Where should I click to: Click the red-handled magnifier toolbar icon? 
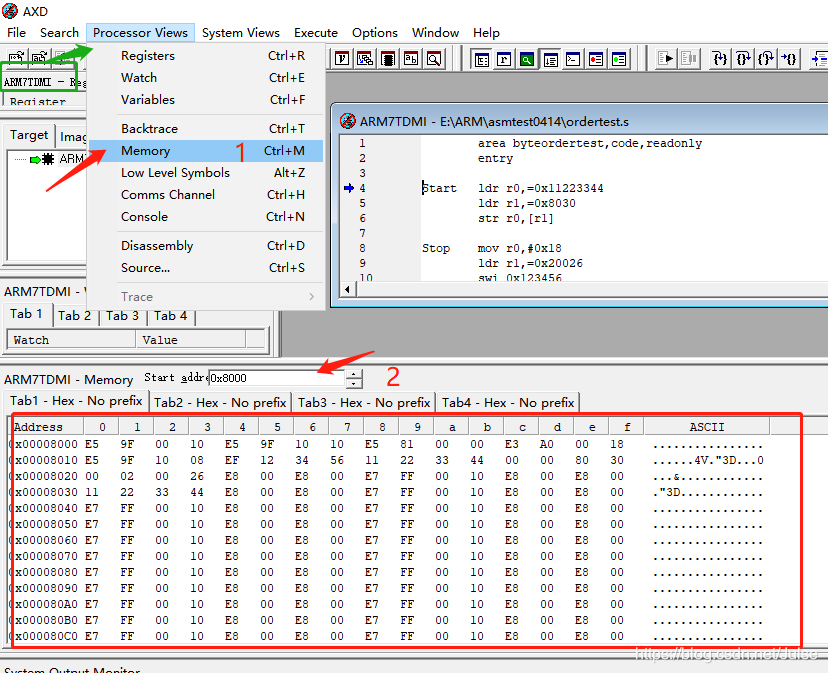click(x=434, y=59)
